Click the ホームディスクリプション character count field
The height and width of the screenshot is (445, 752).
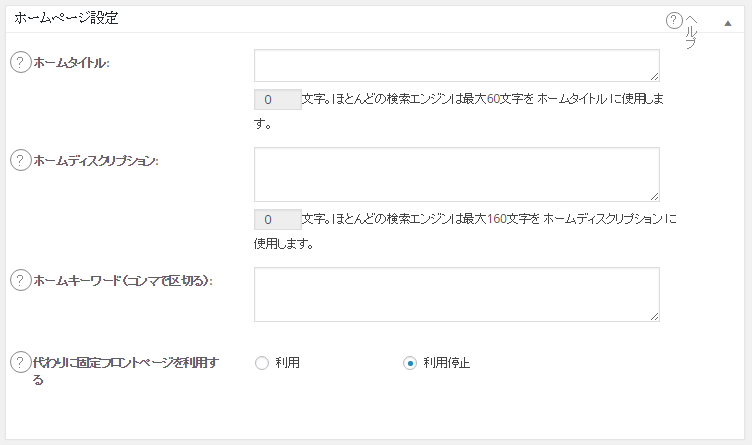[x=278, y=219]
